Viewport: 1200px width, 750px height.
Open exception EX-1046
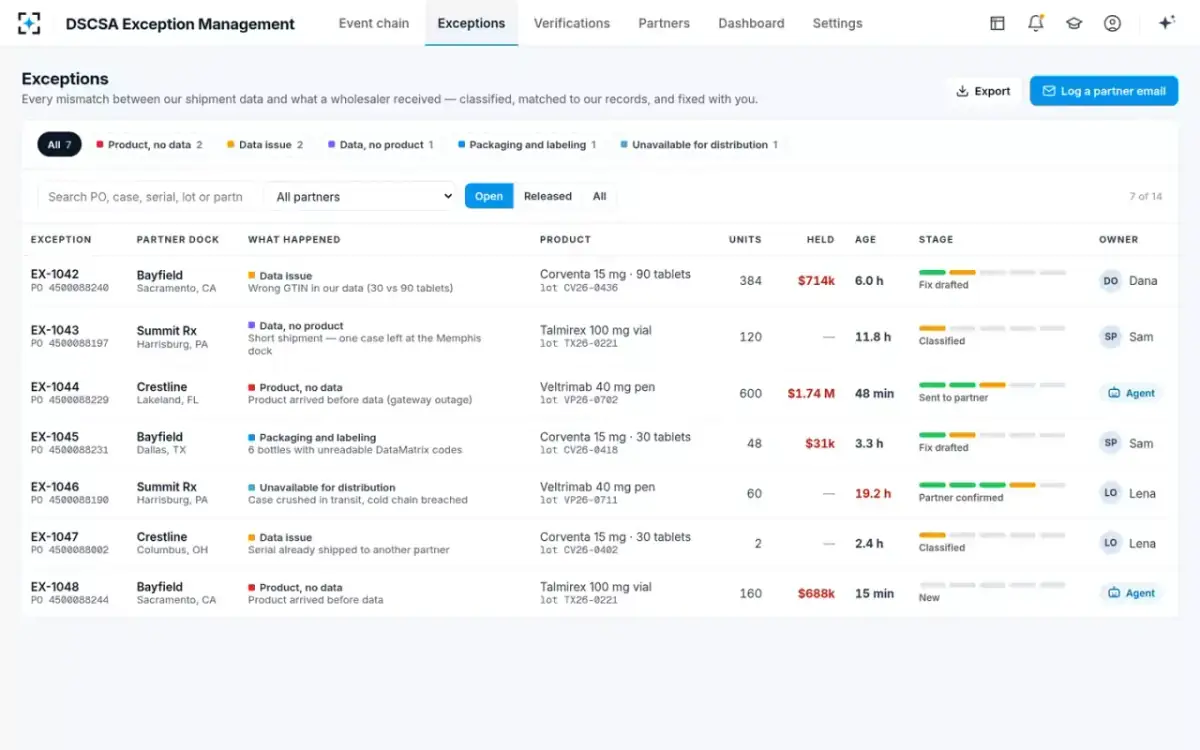pyautogui.click(x=55, y=487)
